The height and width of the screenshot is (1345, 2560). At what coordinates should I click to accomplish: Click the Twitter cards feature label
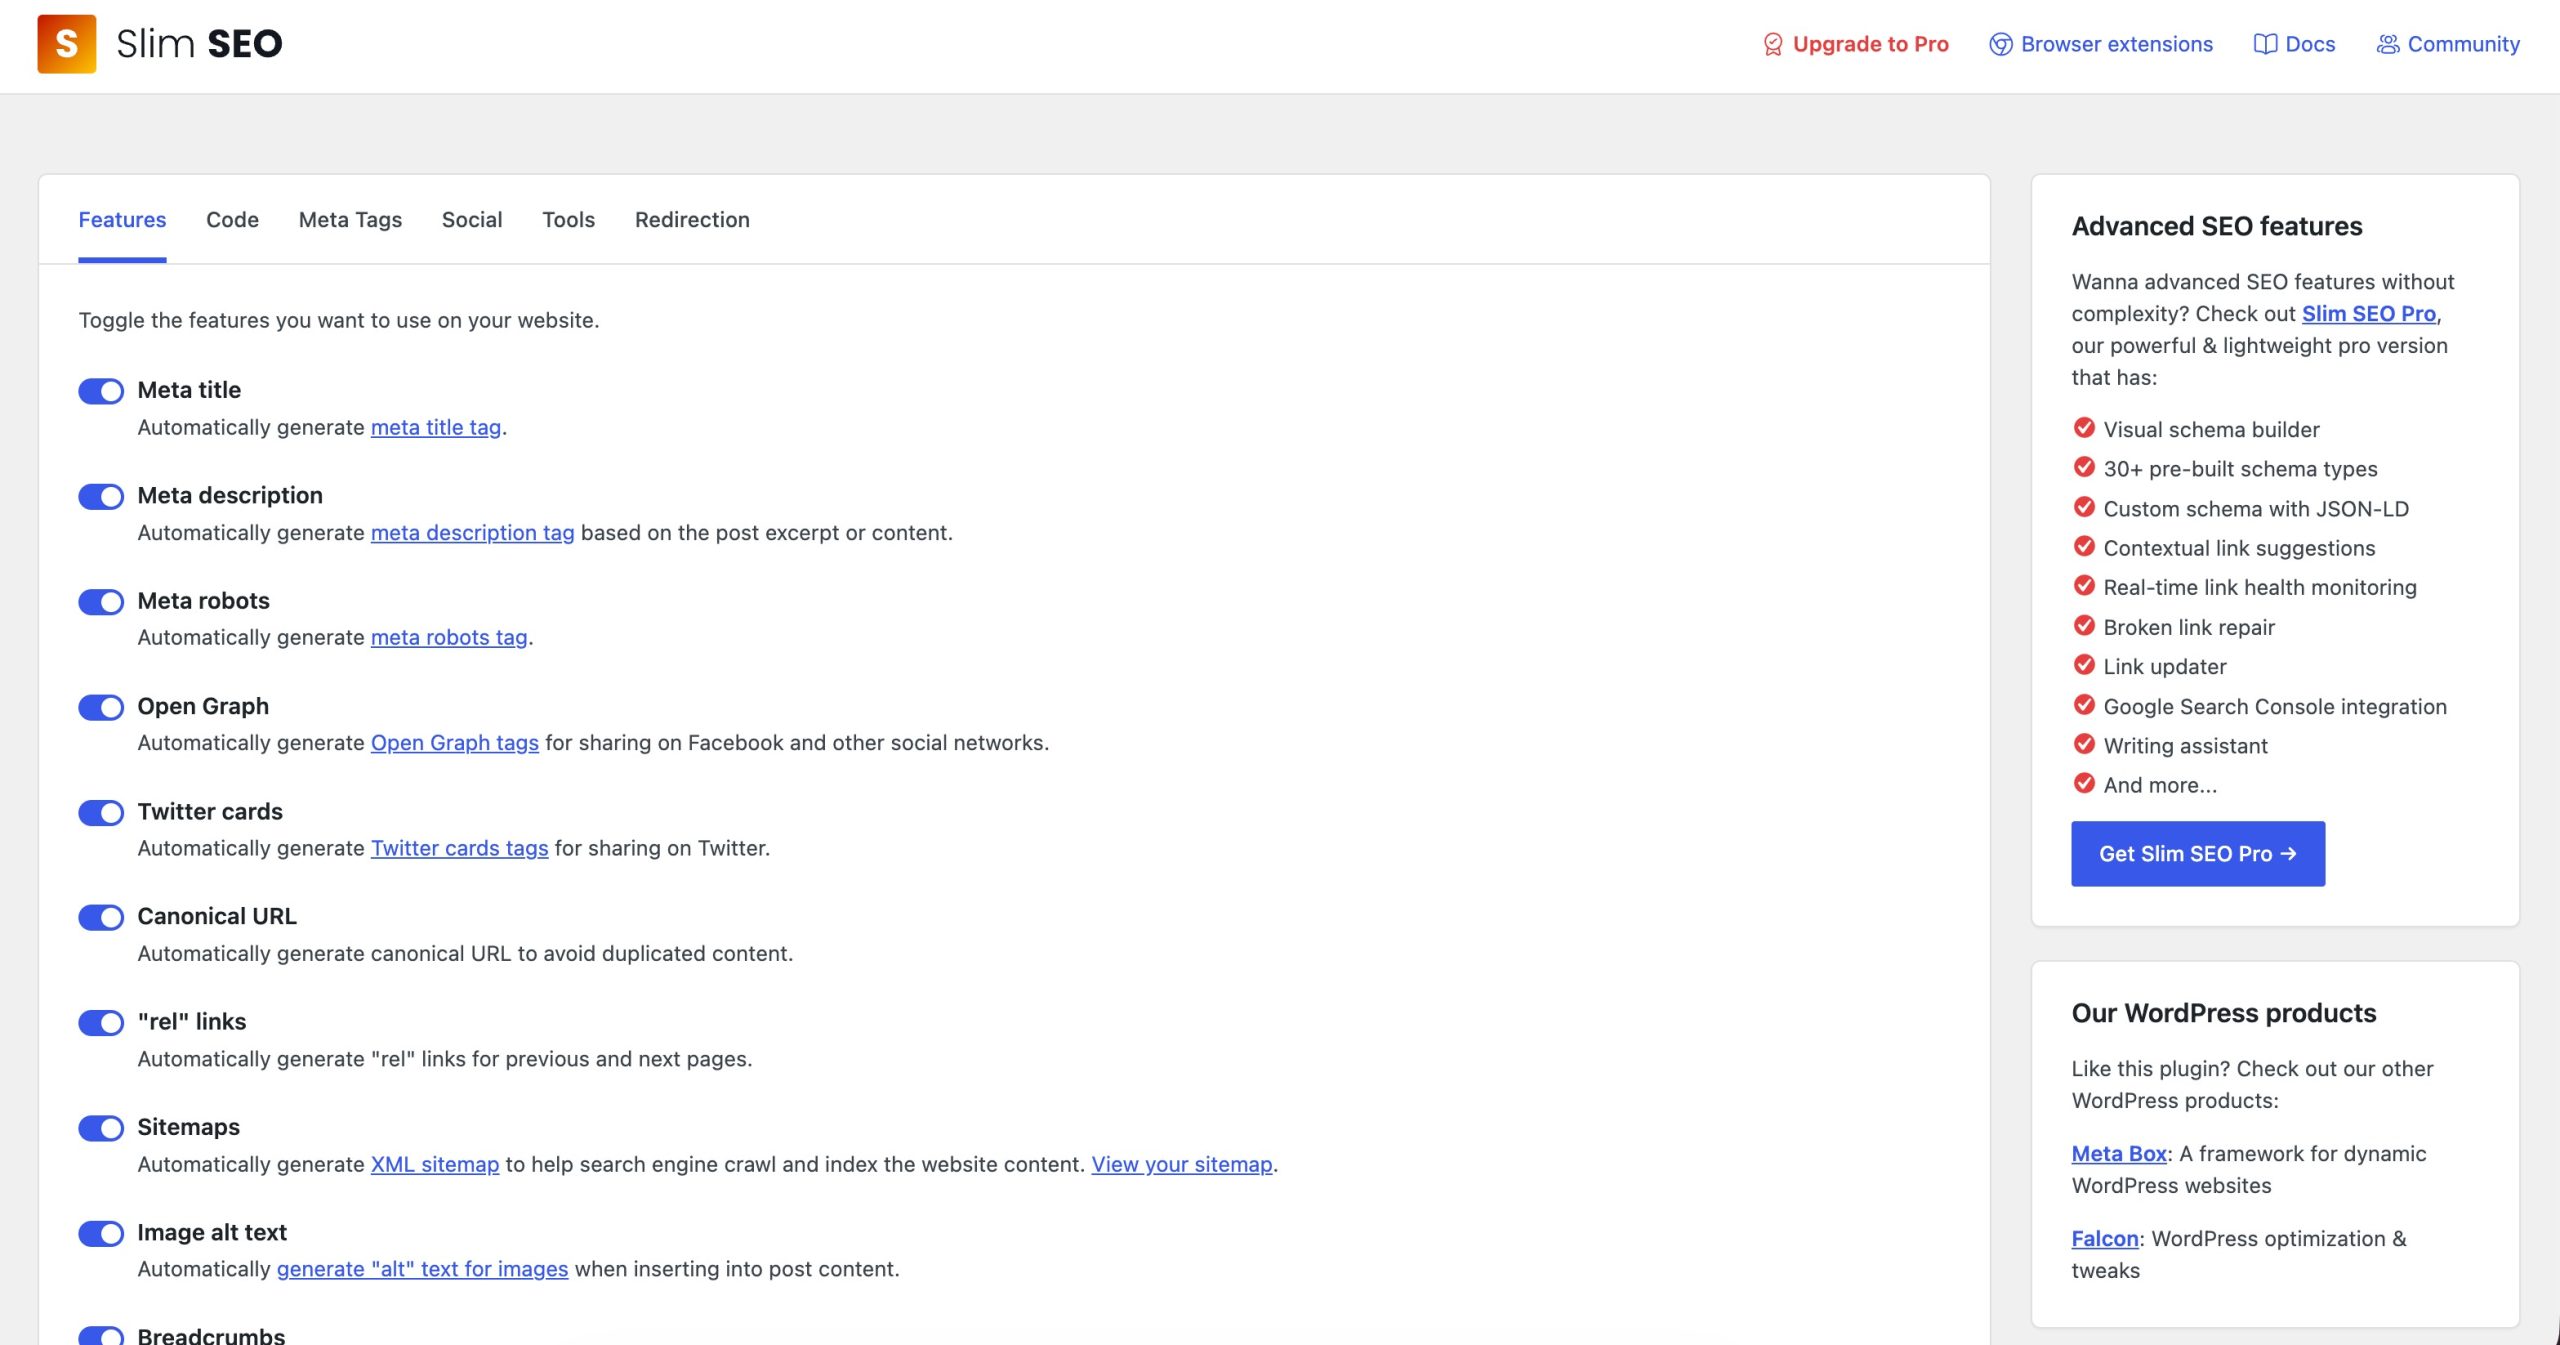click(210, 811)
